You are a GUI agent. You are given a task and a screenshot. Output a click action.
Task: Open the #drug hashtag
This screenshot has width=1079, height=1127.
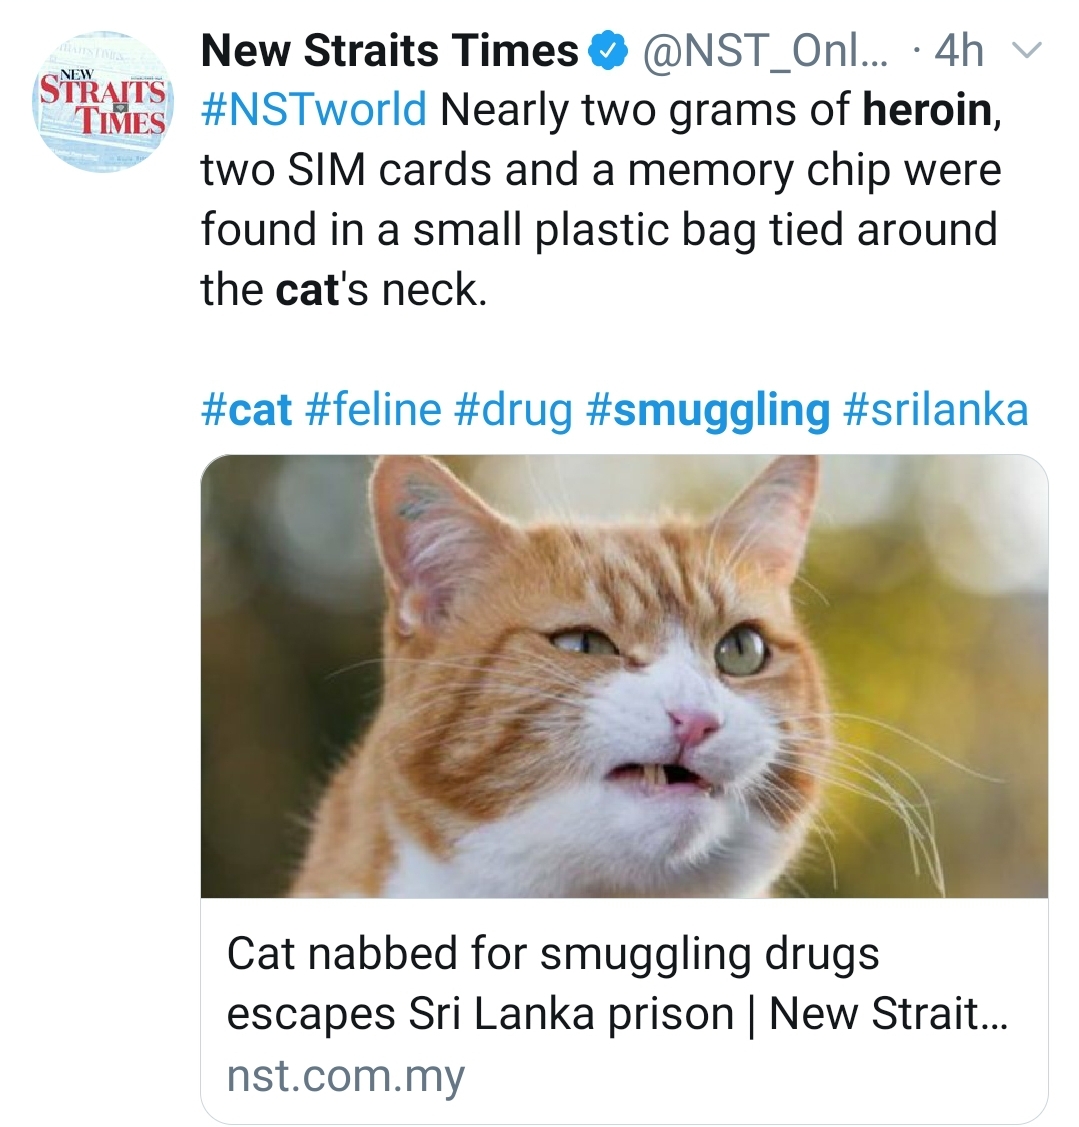click(x=513, y=412)
